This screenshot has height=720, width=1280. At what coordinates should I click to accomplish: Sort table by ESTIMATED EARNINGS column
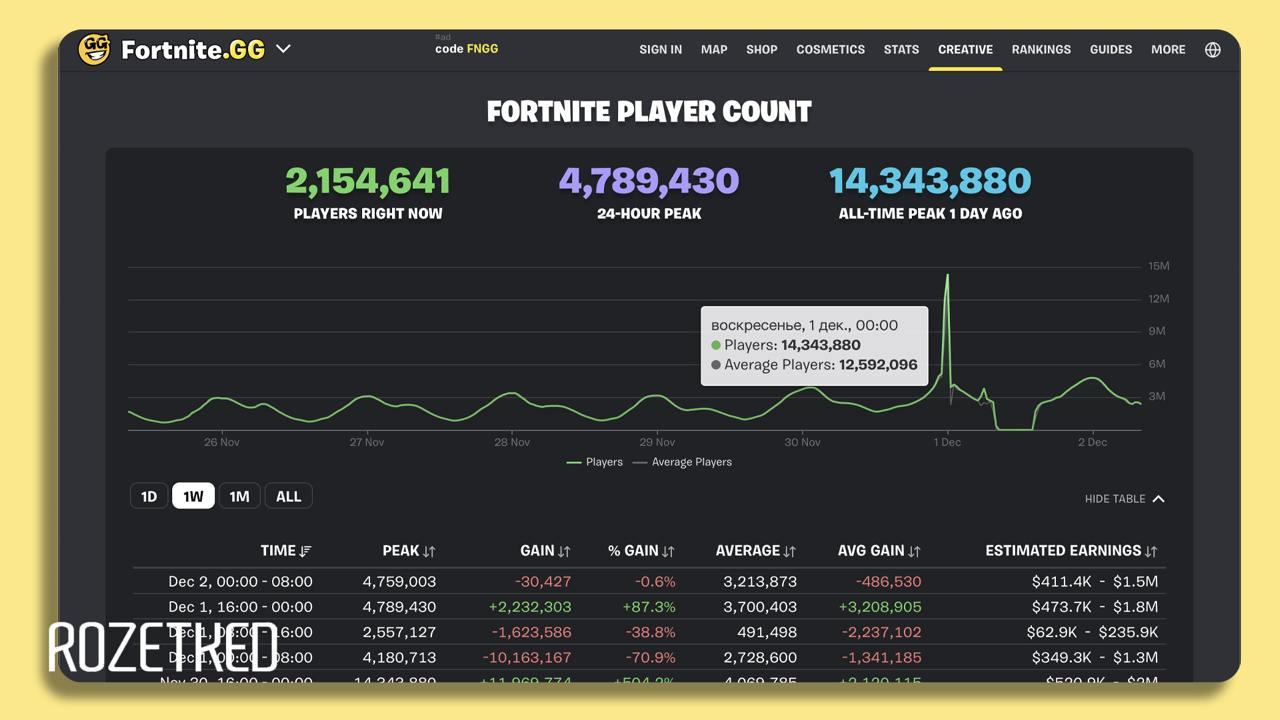click(x=1071, y=551)
